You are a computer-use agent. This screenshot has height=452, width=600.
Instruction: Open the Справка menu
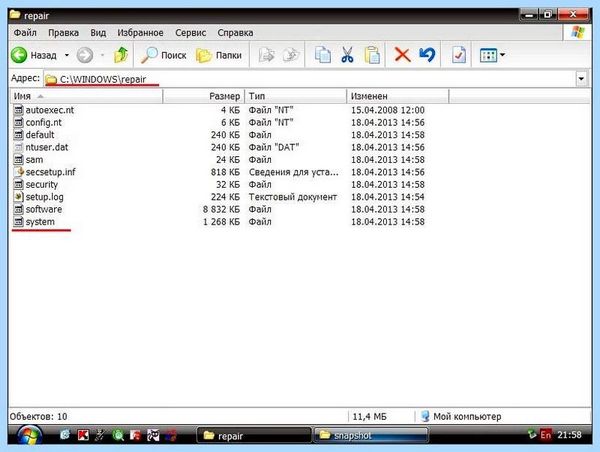coord(235,33)
